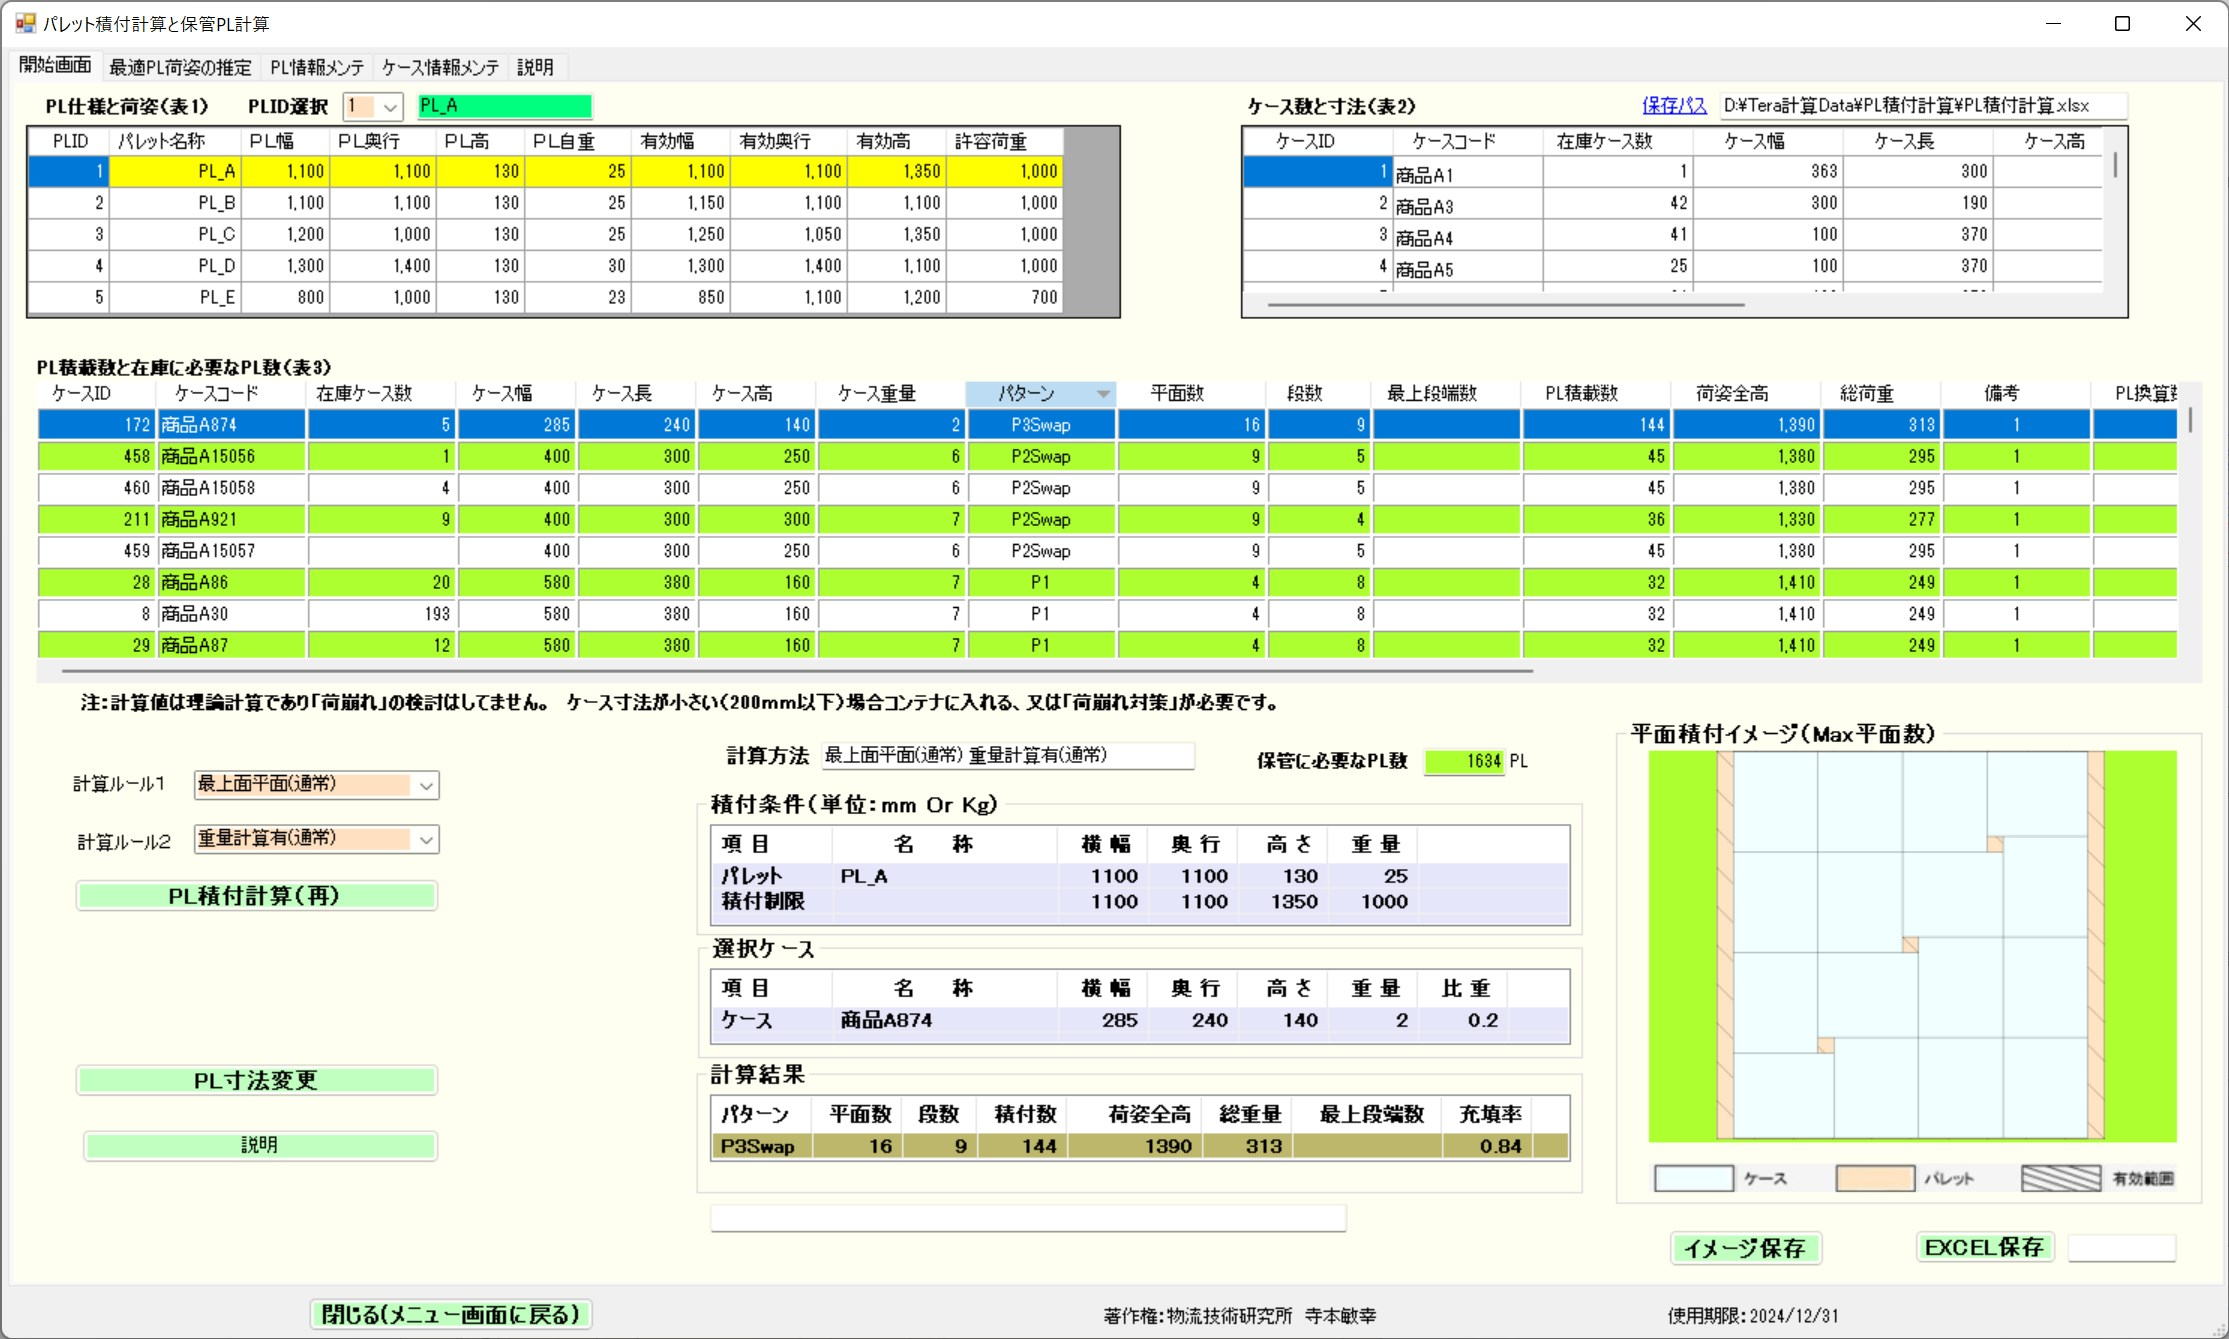
Task: Click the パターン column header sort arrow
Action: click(x=1103, y=394)
